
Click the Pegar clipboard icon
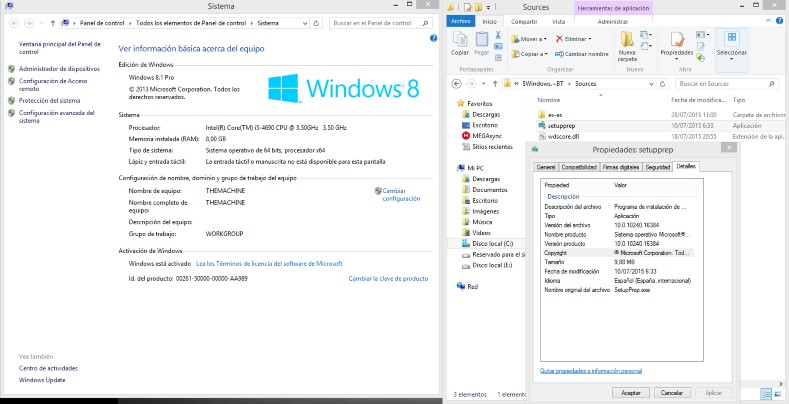(x=482, y=39)
